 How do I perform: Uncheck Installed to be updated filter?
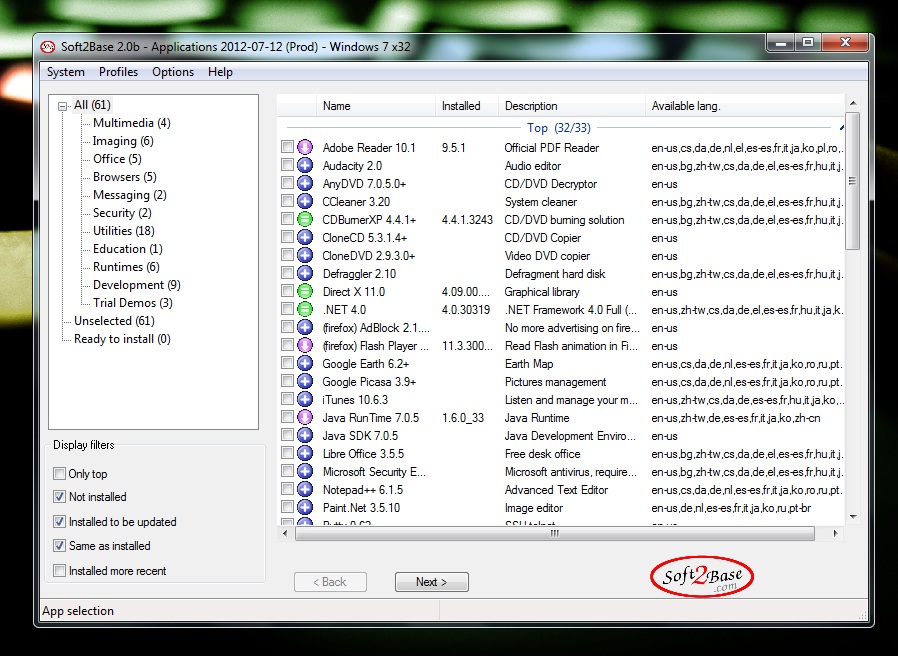pyautogui.click(x=59, y=521)
